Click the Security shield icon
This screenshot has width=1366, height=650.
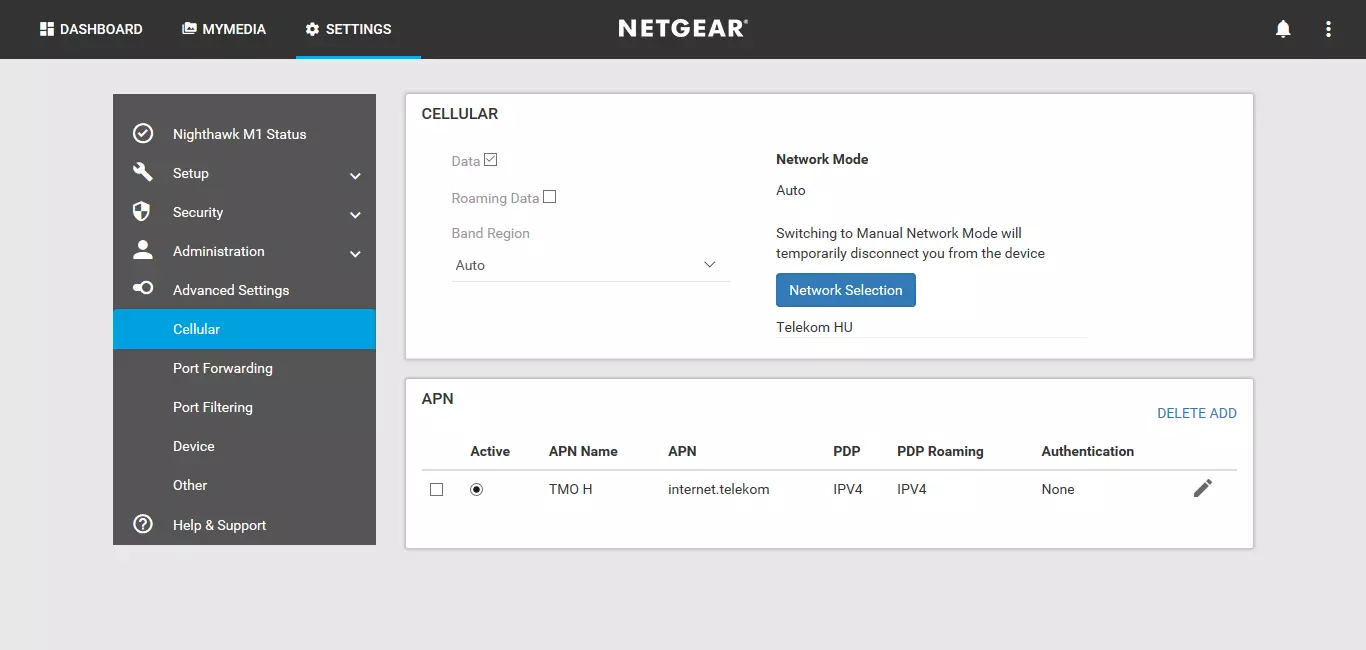pyautogui.click(x=142, y=211)
